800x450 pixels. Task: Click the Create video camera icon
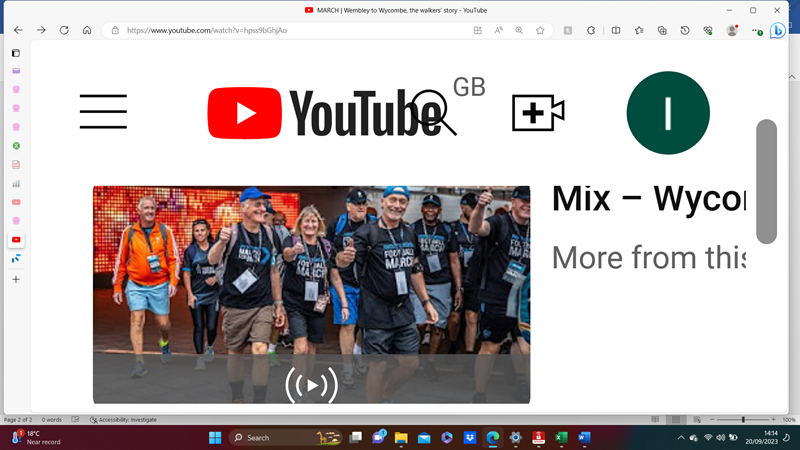(x=538, y=112)
